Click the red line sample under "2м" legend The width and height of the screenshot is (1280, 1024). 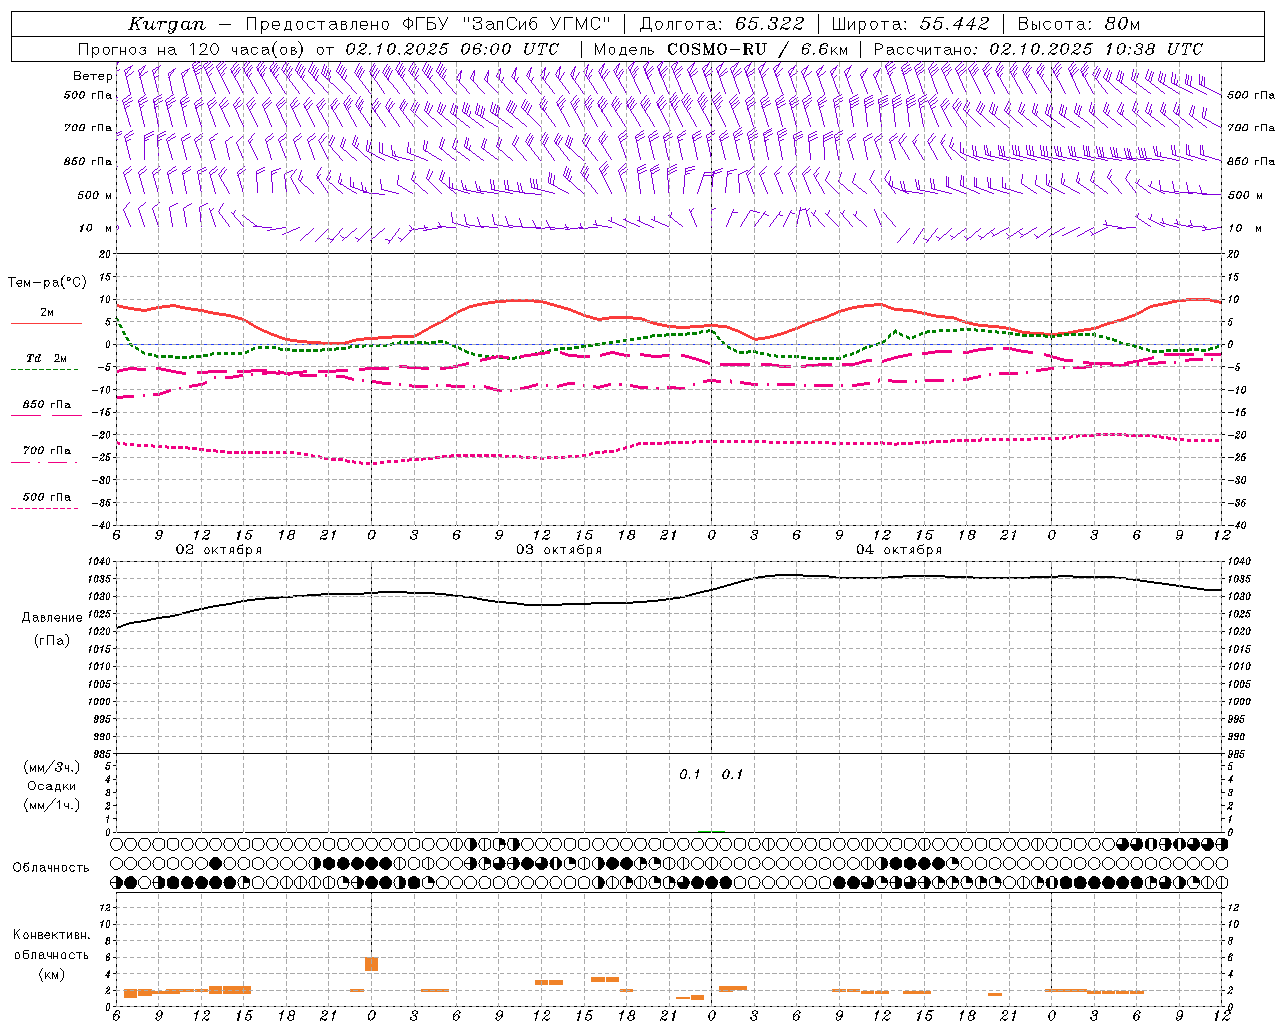pyautogui.click(x=46, y=323)
